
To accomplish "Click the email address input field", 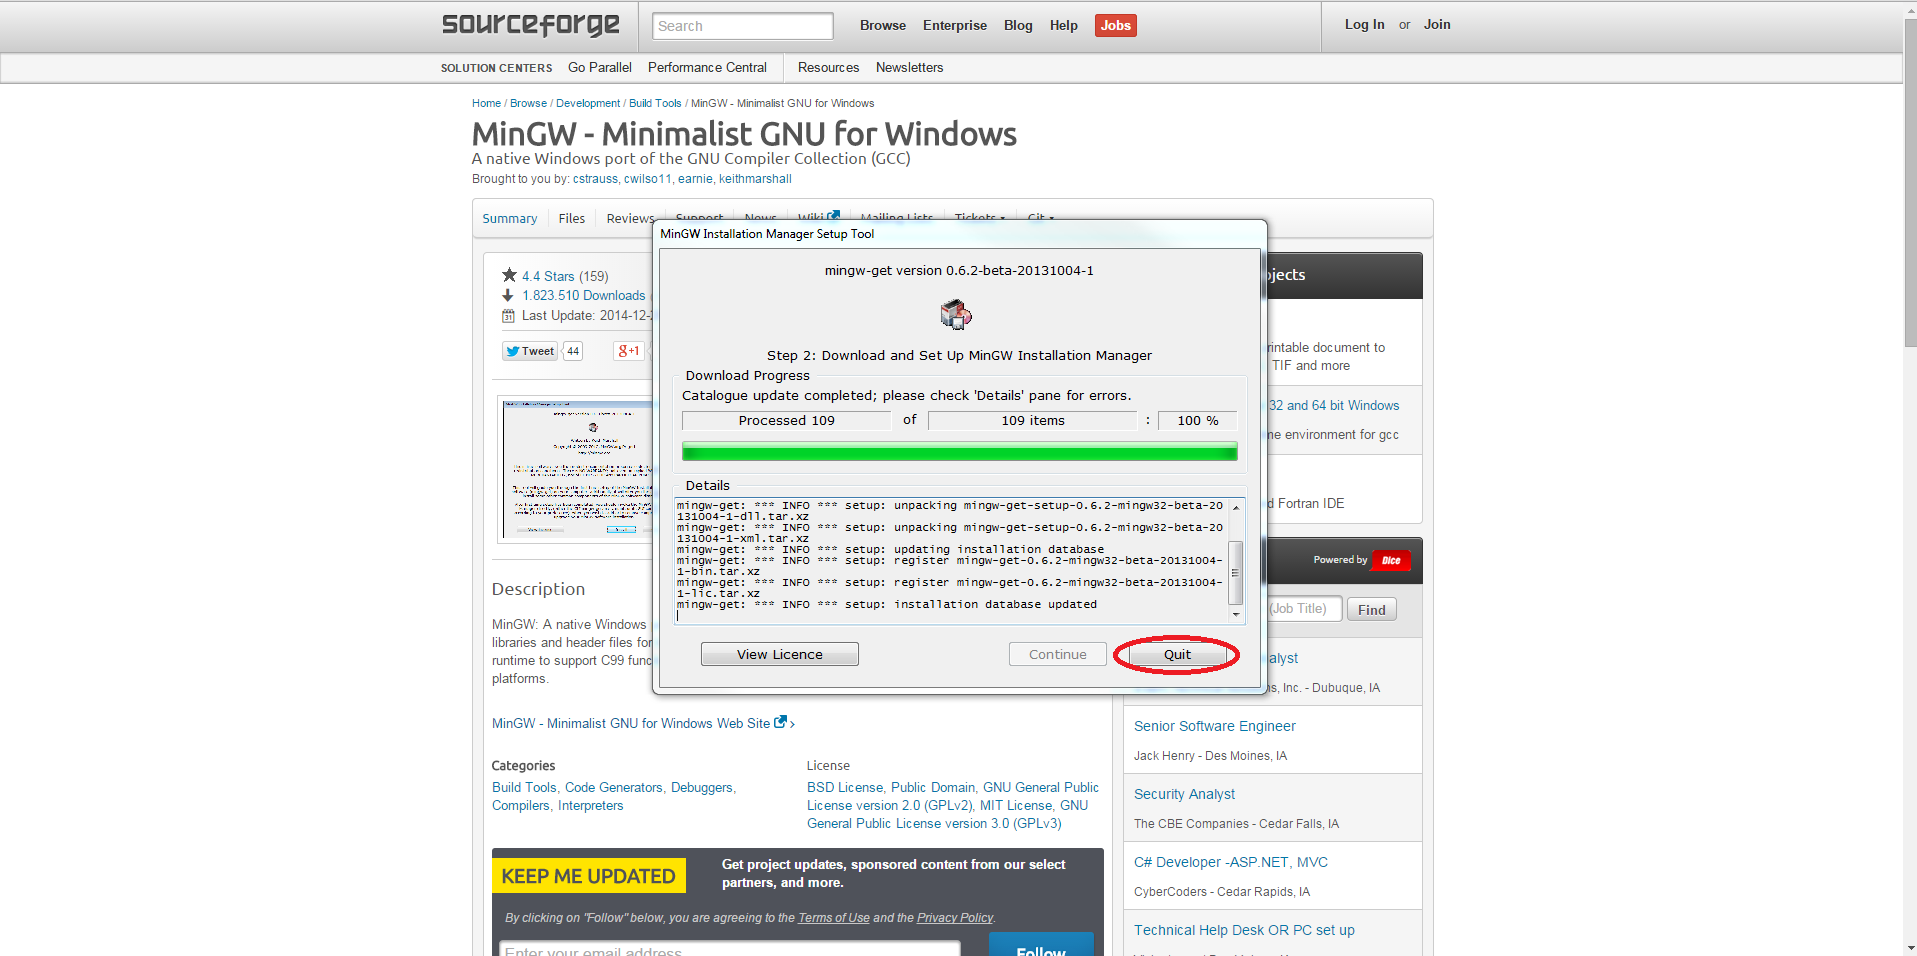I will point(730,948).
